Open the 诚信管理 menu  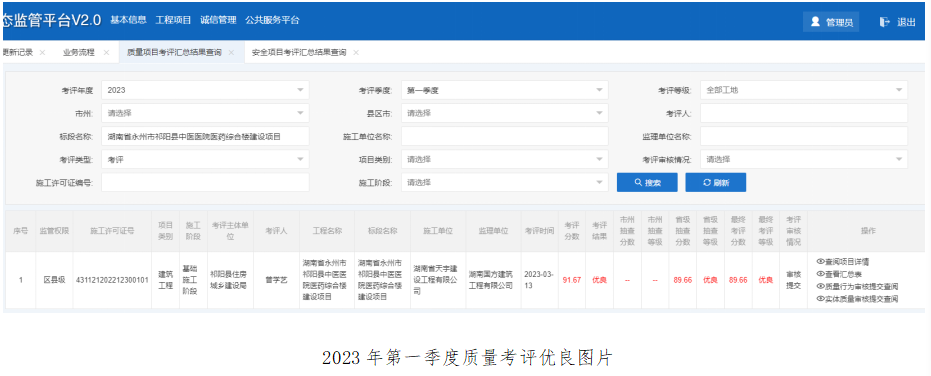[x=218, y=20]
